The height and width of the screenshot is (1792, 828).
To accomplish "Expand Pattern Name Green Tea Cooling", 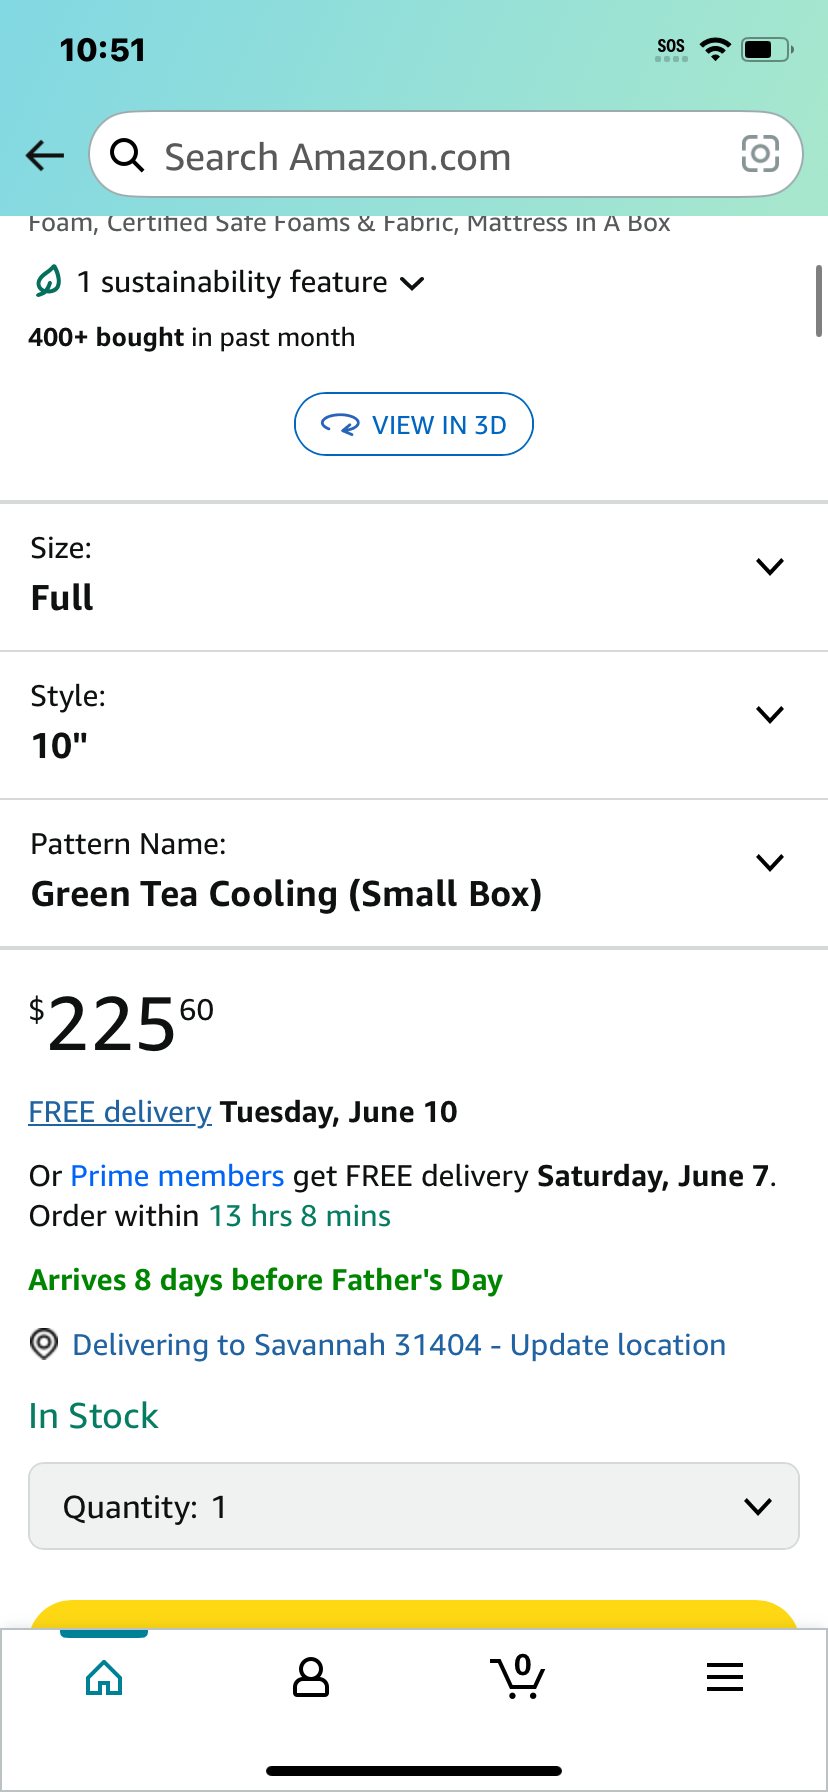I will [x=414, y=873].
